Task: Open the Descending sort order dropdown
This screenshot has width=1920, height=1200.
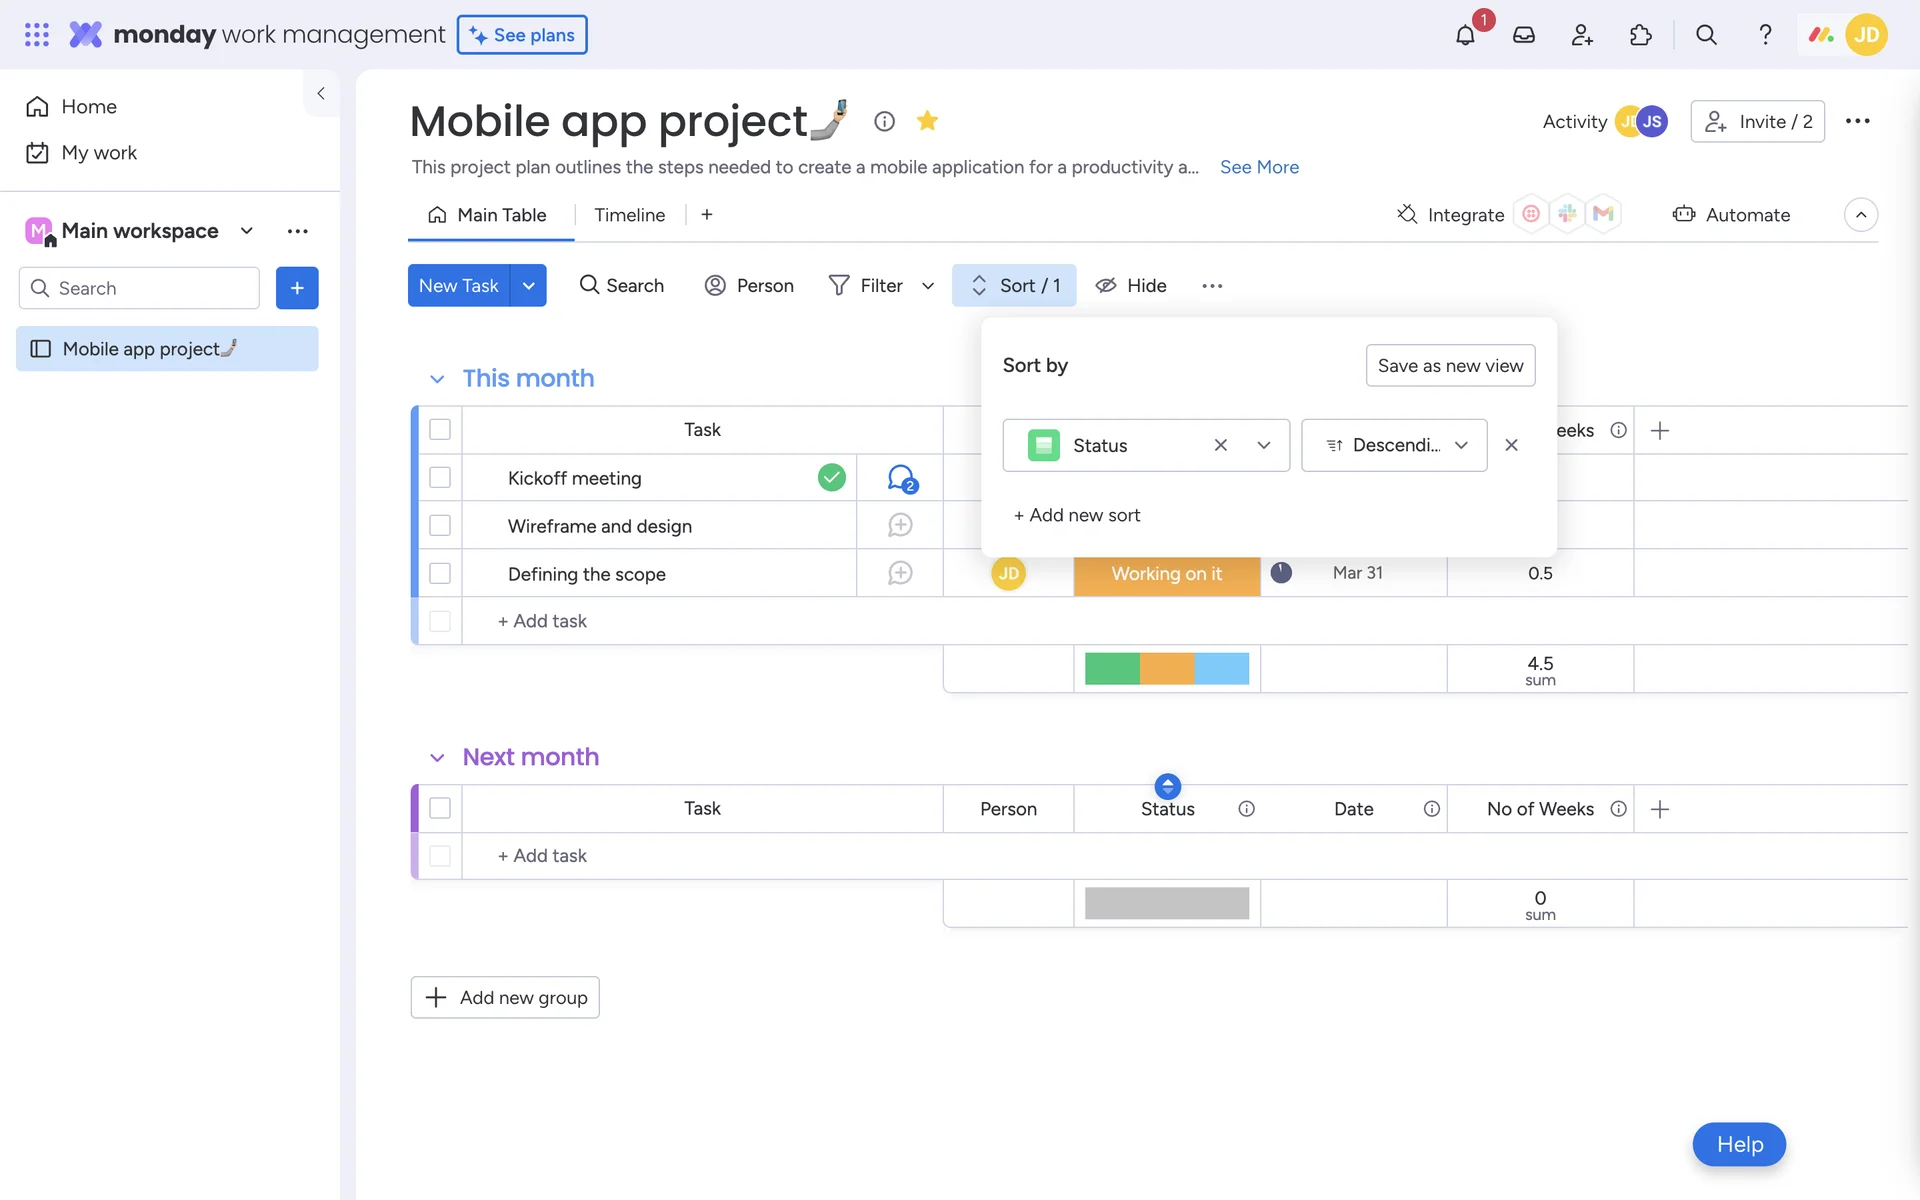Action: coord(1394,445)
